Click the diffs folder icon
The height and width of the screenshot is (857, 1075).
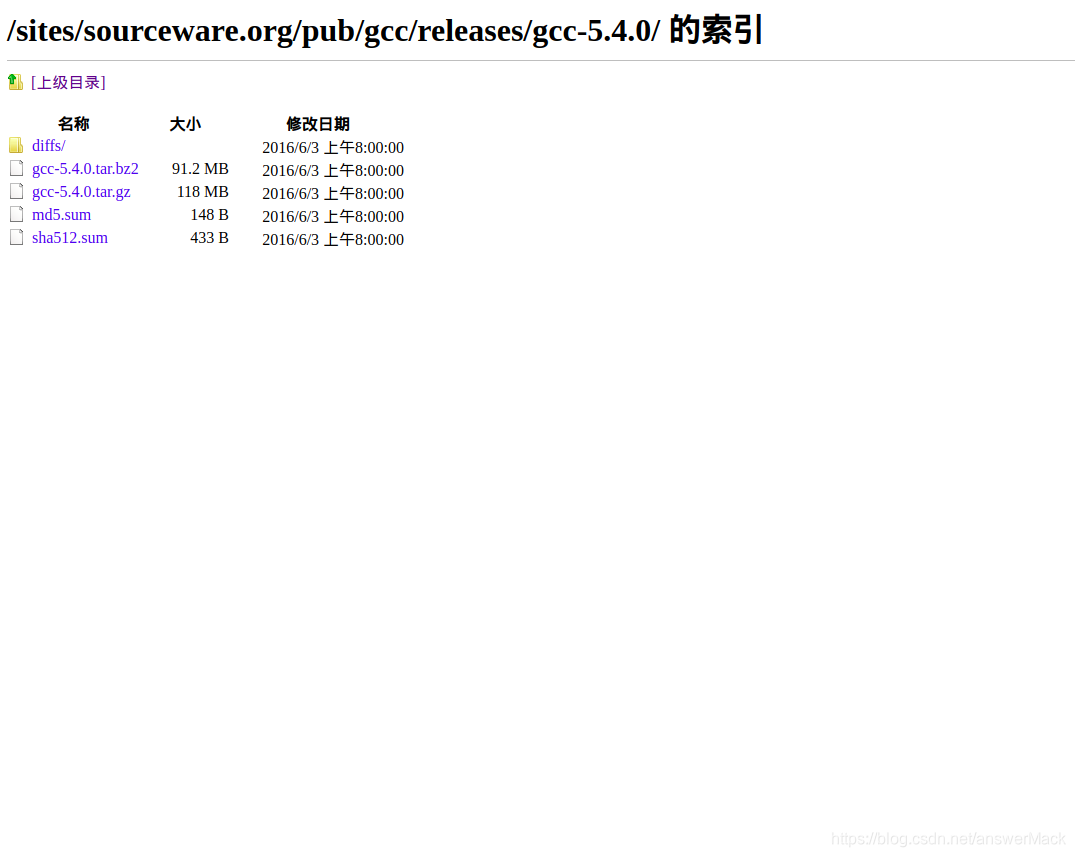point(16,145)
